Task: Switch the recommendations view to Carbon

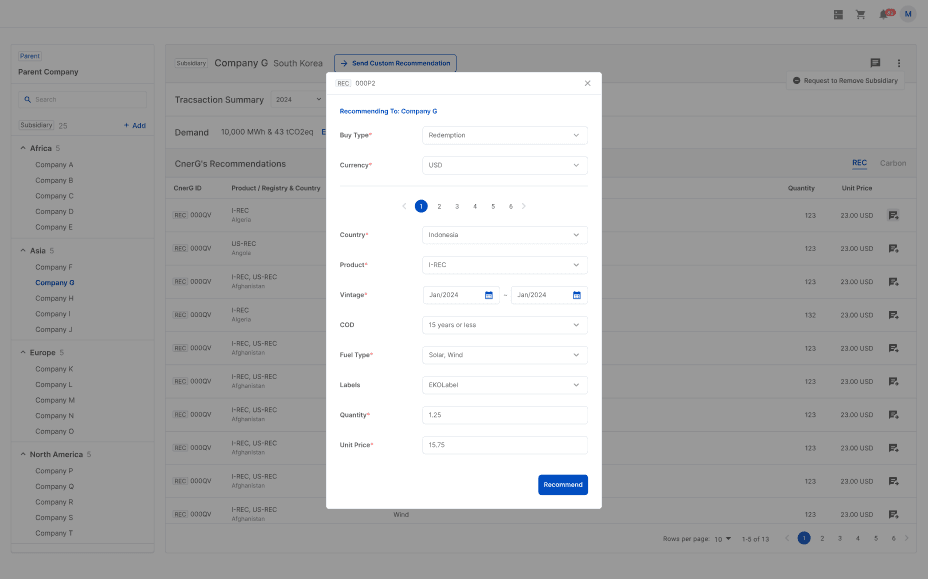Action: [893, 162]
